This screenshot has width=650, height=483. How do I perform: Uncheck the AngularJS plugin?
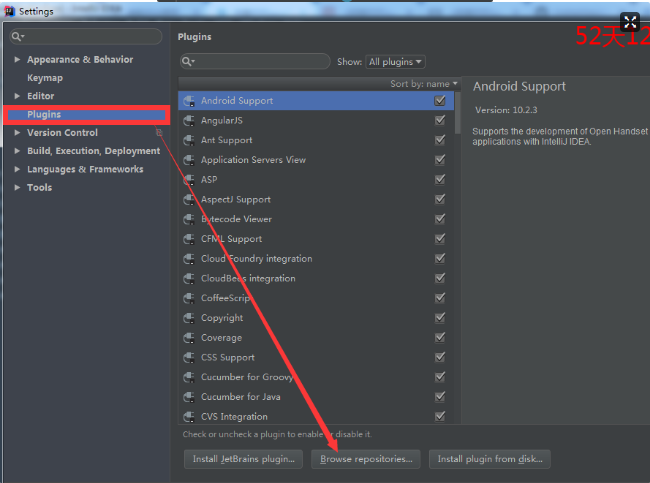(440, 120)
